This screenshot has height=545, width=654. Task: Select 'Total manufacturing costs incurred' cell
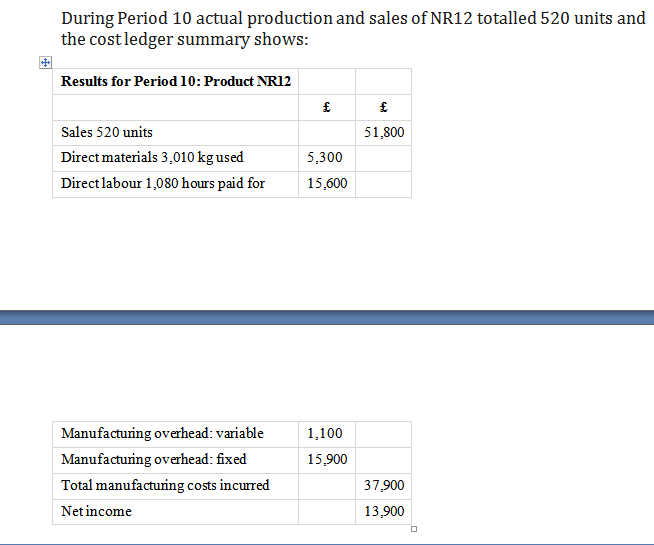click(x=176, y=486)
